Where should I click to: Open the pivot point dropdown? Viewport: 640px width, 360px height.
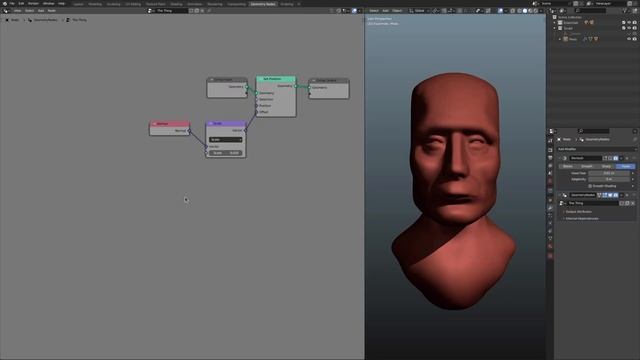pyautogui.click(x=436, y=11)
